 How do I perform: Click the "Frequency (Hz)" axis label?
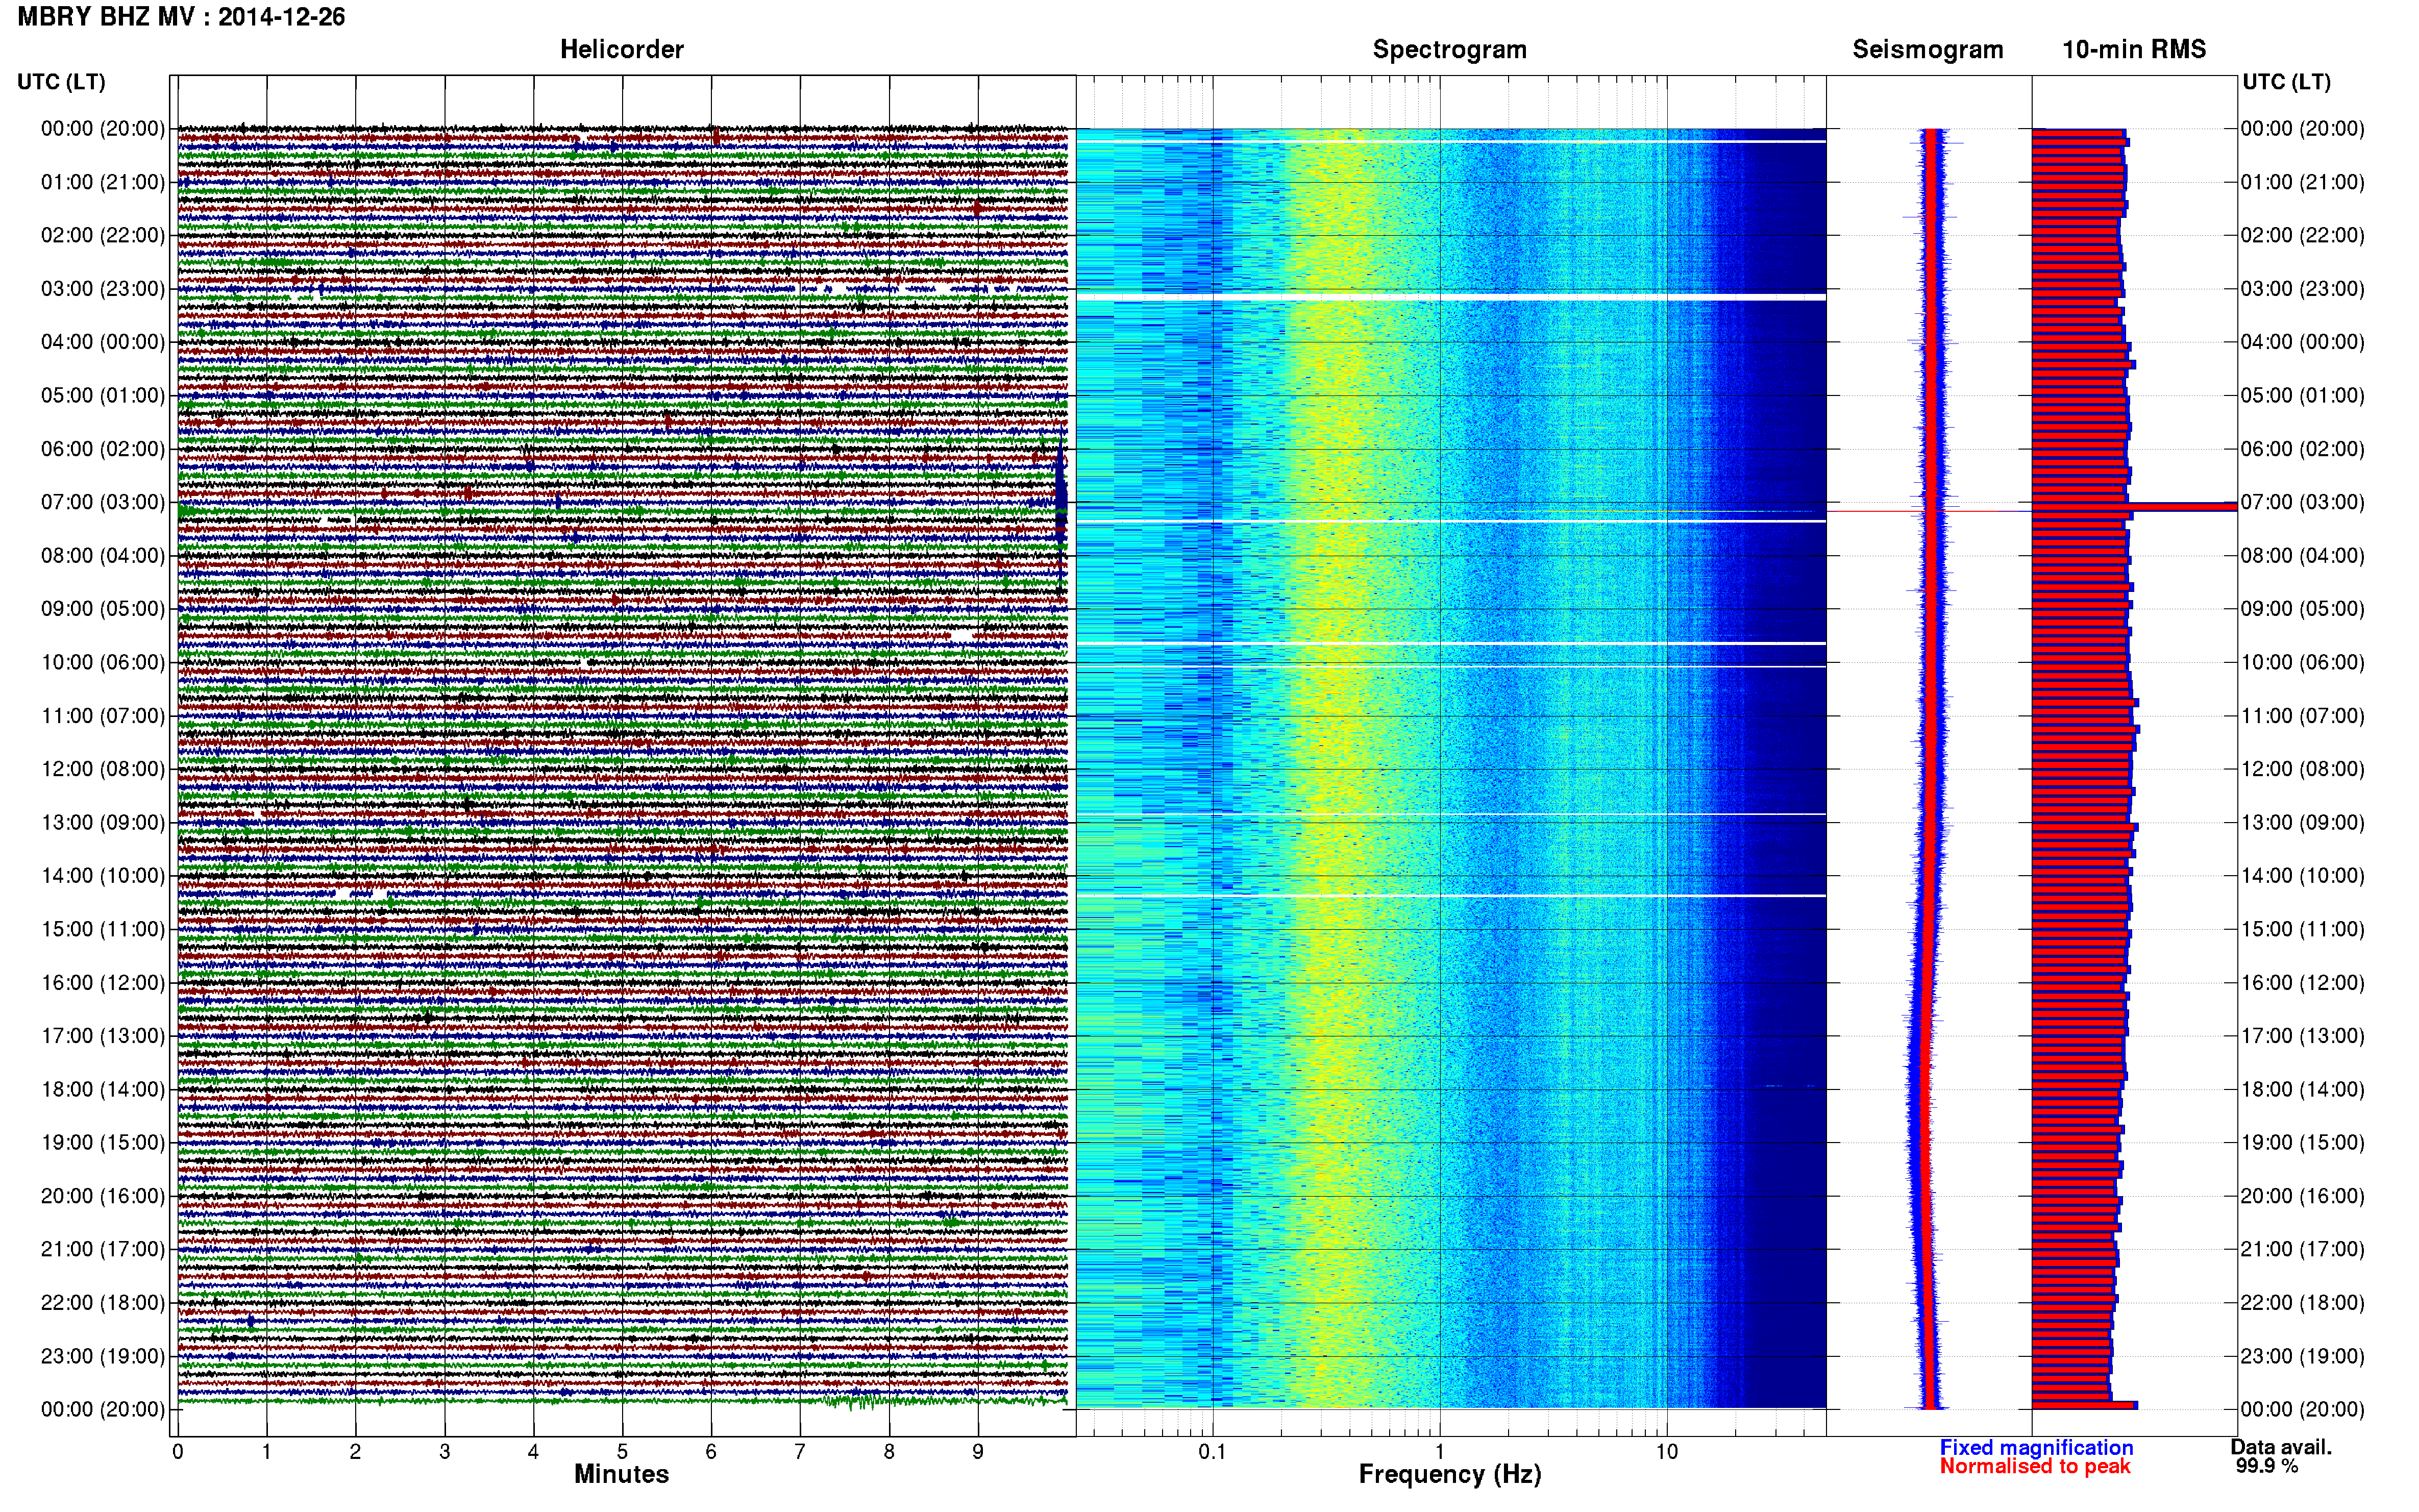[1449, 1474]
